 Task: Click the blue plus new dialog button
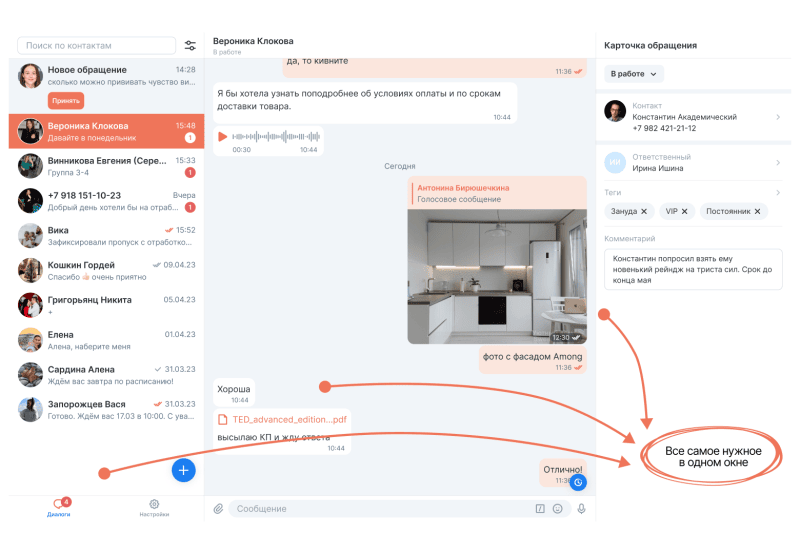[184, 470]
